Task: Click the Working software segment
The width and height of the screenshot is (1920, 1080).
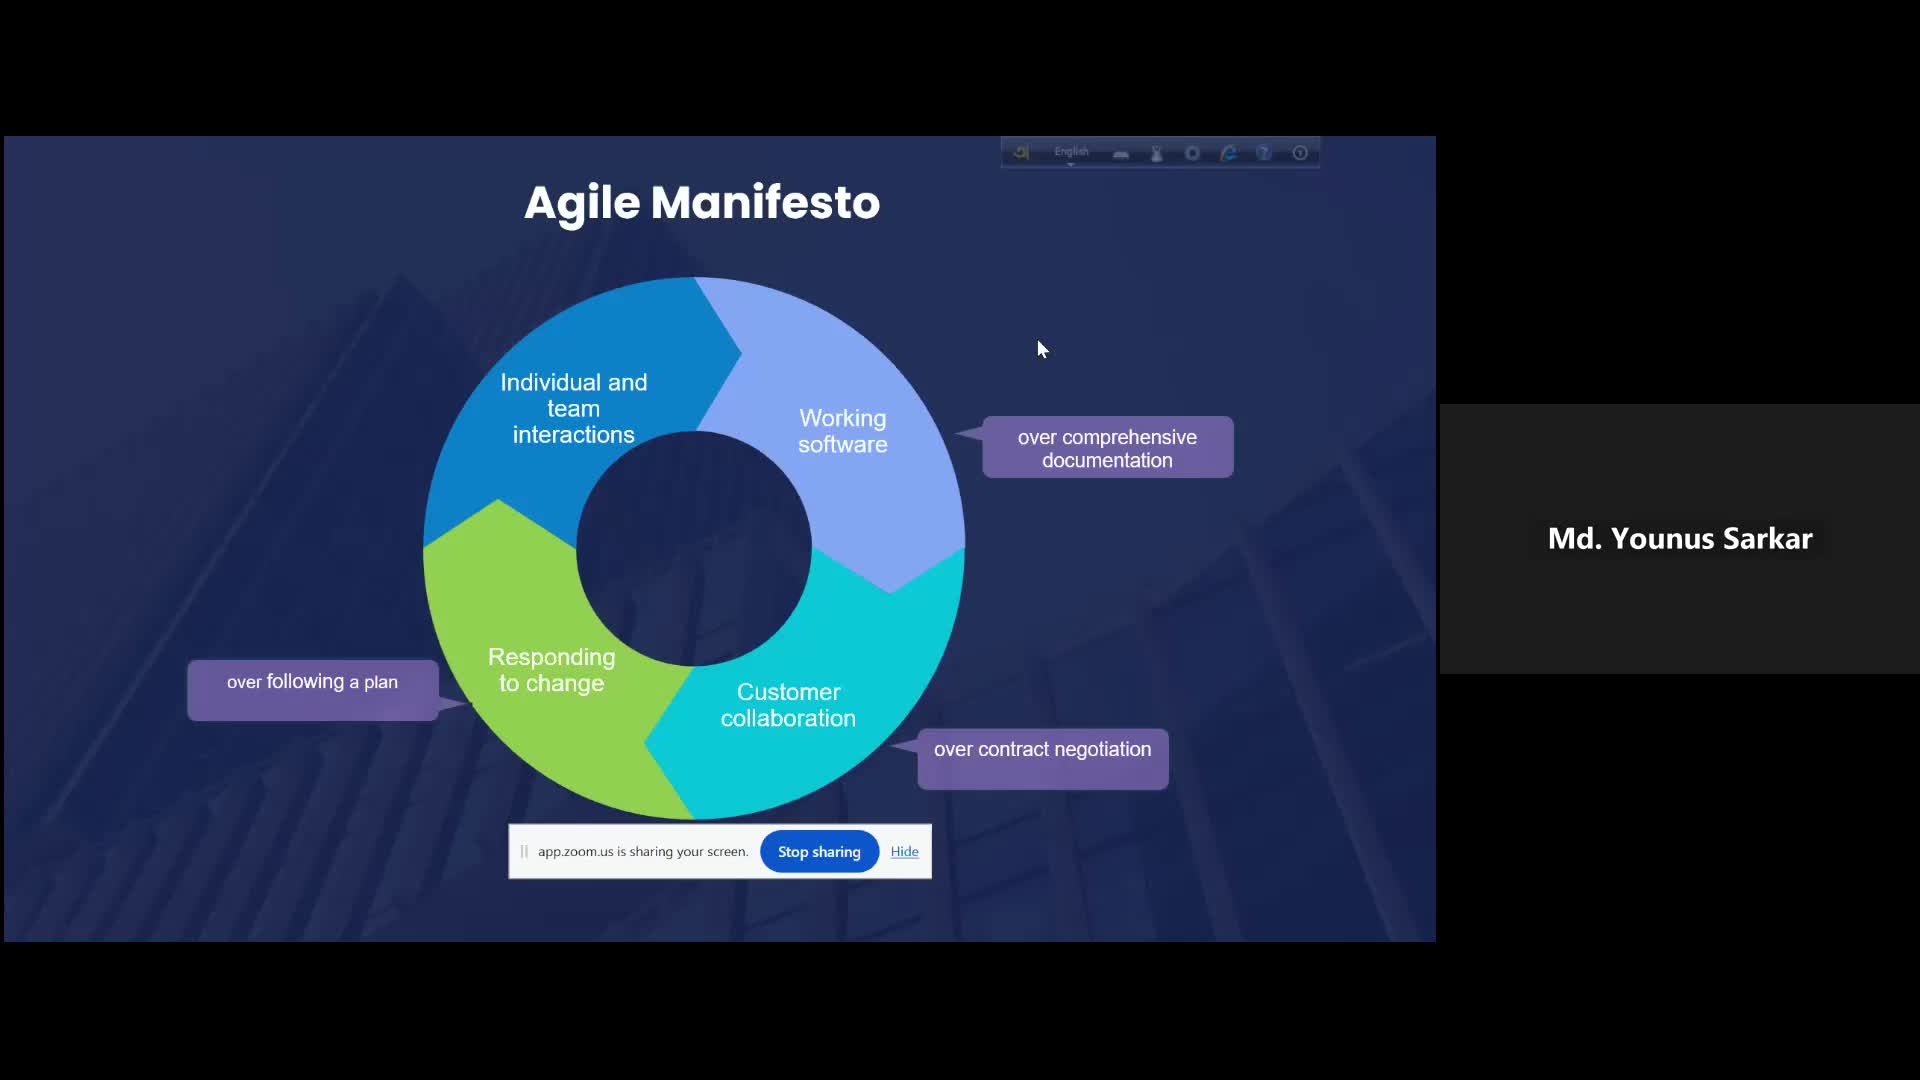Action: (x=843, y=432)
